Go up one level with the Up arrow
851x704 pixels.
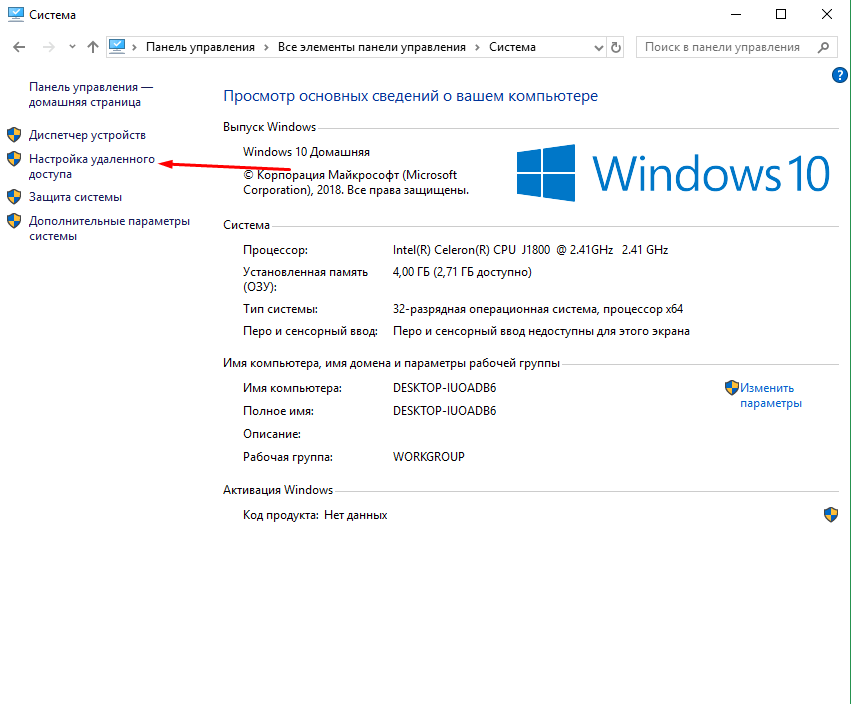click(93, 47)
